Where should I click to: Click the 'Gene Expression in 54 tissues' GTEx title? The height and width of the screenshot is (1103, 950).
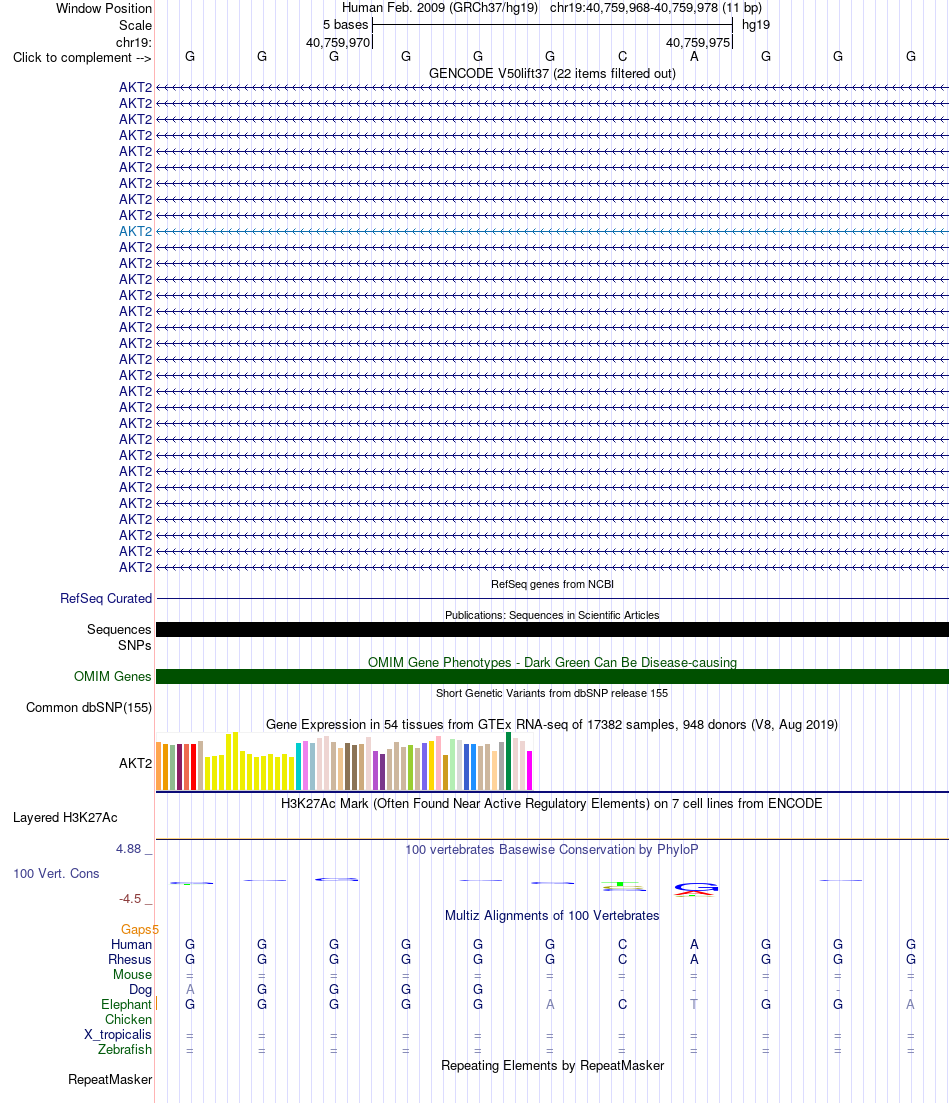click(x=552, y=725)
